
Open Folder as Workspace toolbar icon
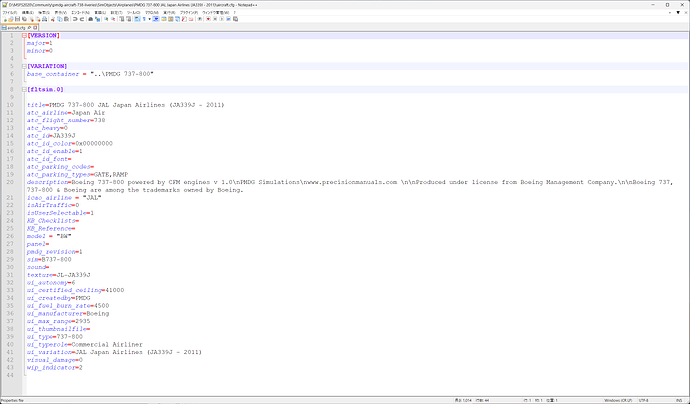click(191, 19)
